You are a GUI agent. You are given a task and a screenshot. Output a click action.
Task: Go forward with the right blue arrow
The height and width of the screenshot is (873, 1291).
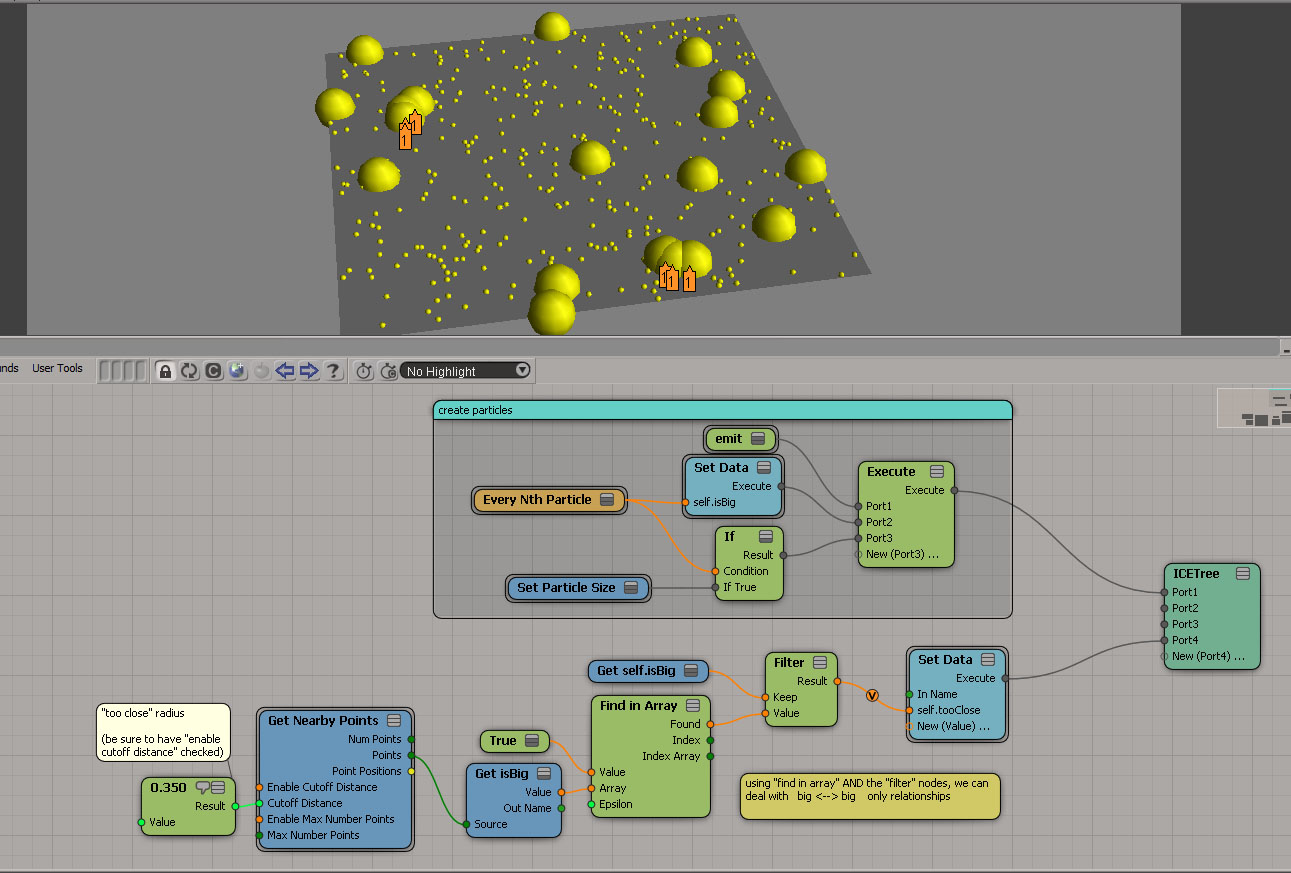click(309, 371)
